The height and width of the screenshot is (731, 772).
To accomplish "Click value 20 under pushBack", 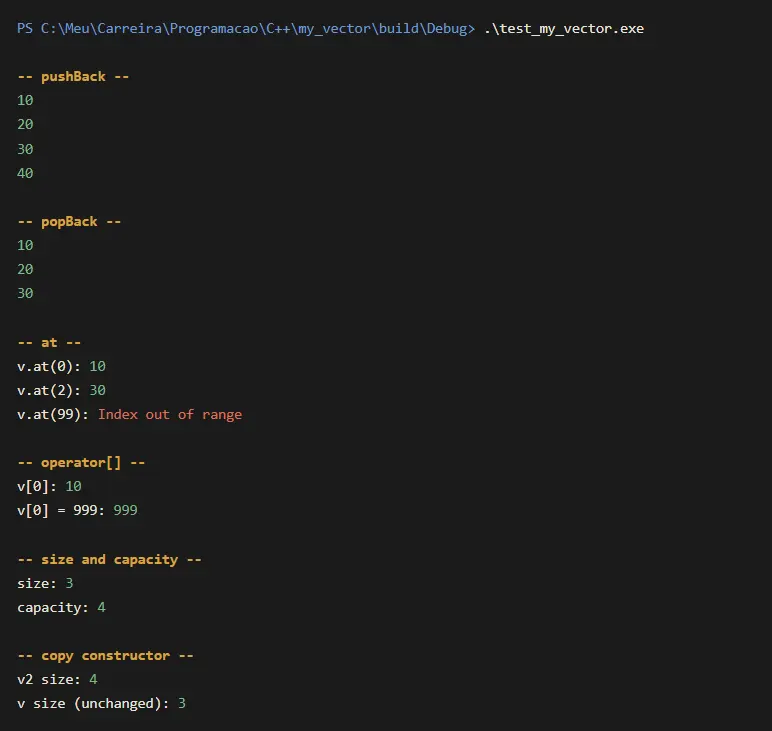I will tap(25, 124).
